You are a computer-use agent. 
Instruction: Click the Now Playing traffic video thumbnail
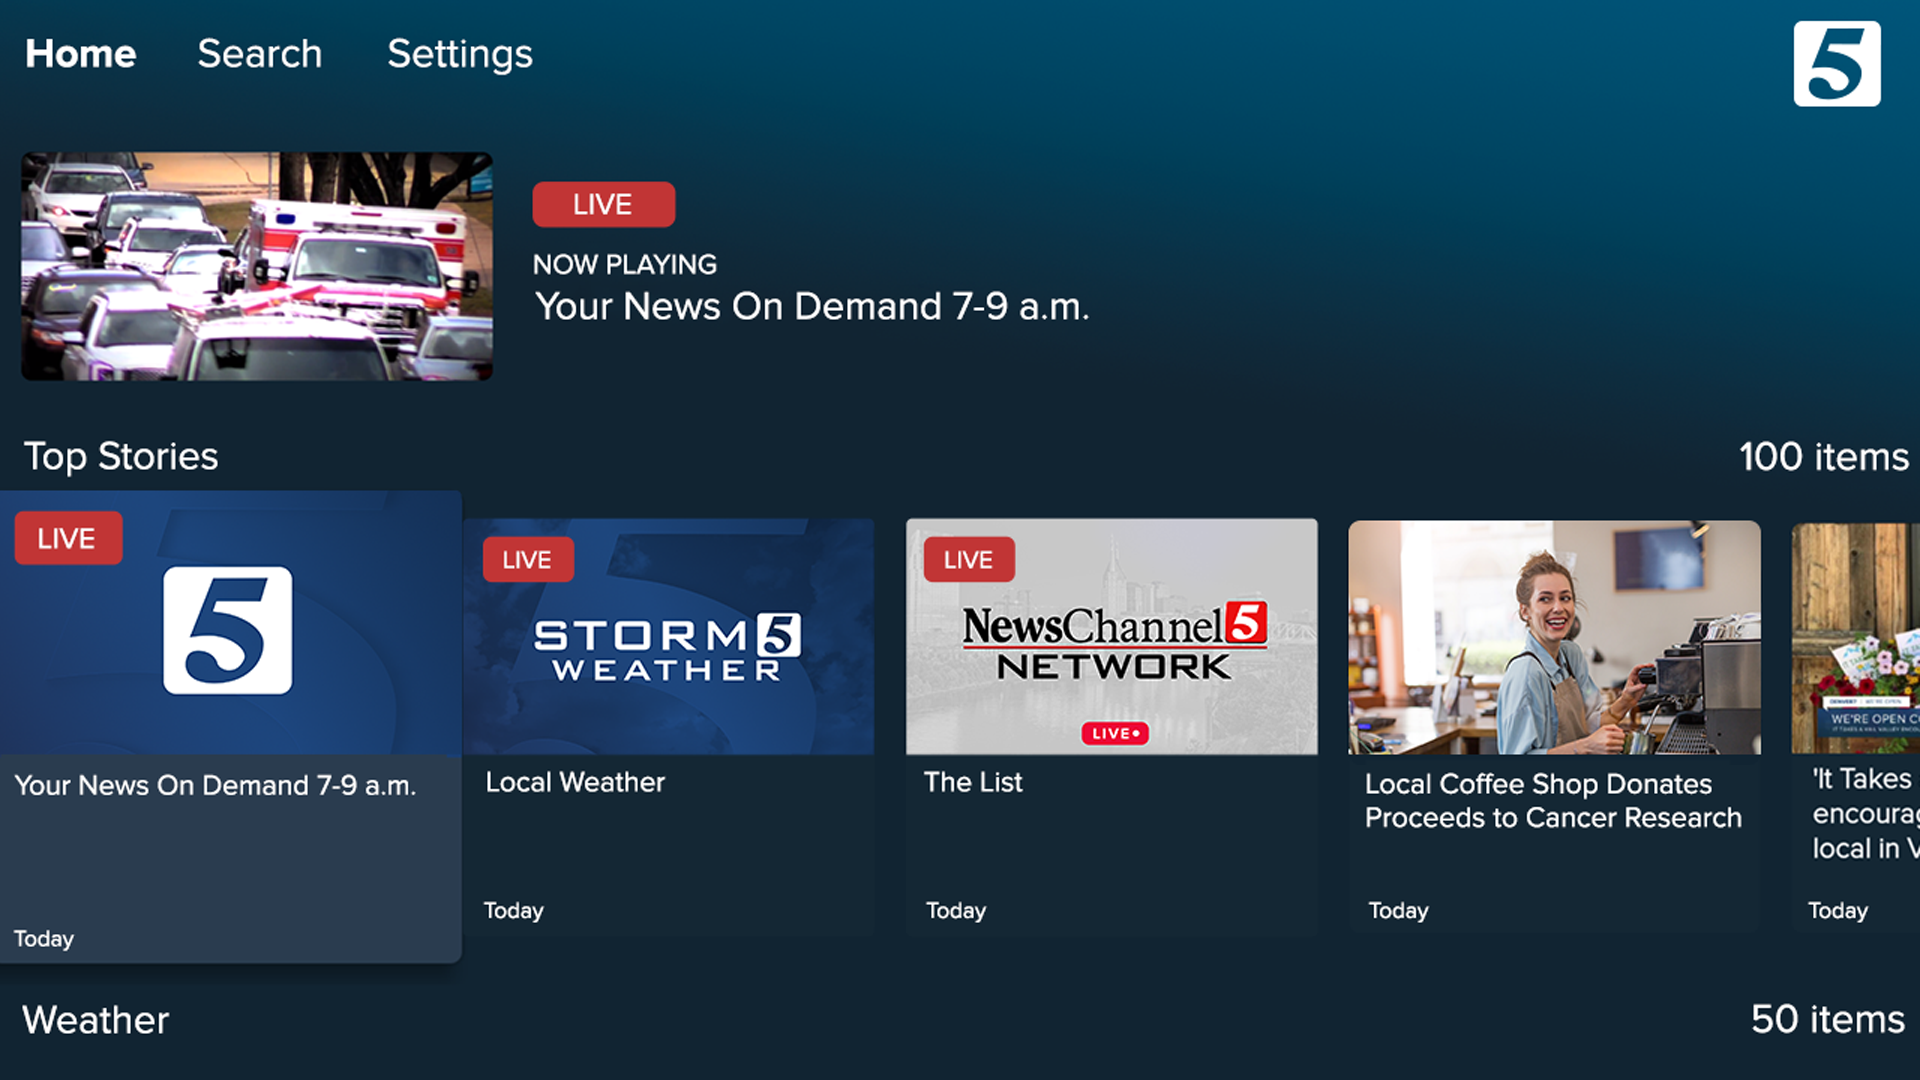pos(256,265)
